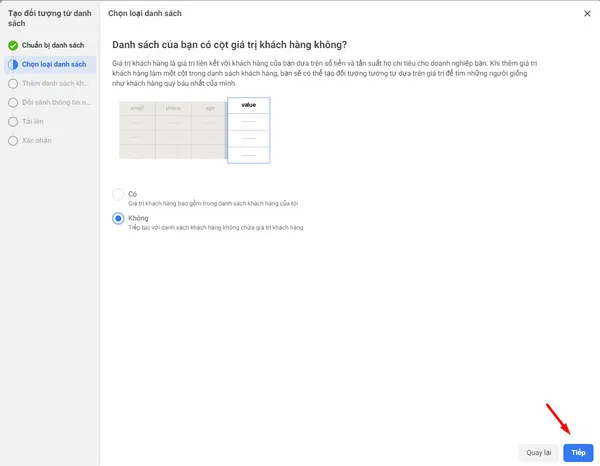
Task: Click the gray circle icon beside Thêm danh sách
Action: (x=12, y=84)
